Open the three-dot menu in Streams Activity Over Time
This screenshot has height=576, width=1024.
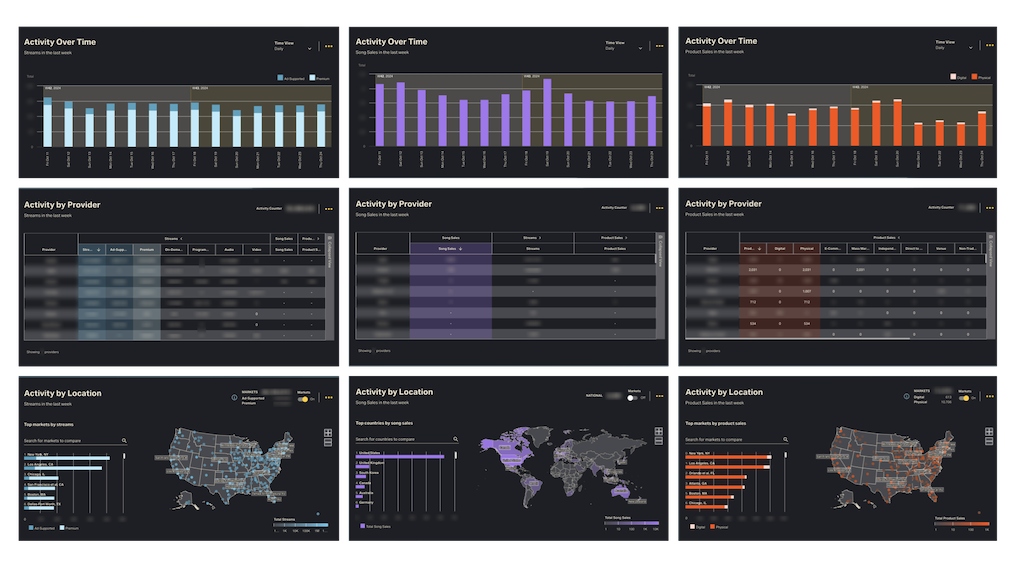pyautogui.click(x=329, y=46)
